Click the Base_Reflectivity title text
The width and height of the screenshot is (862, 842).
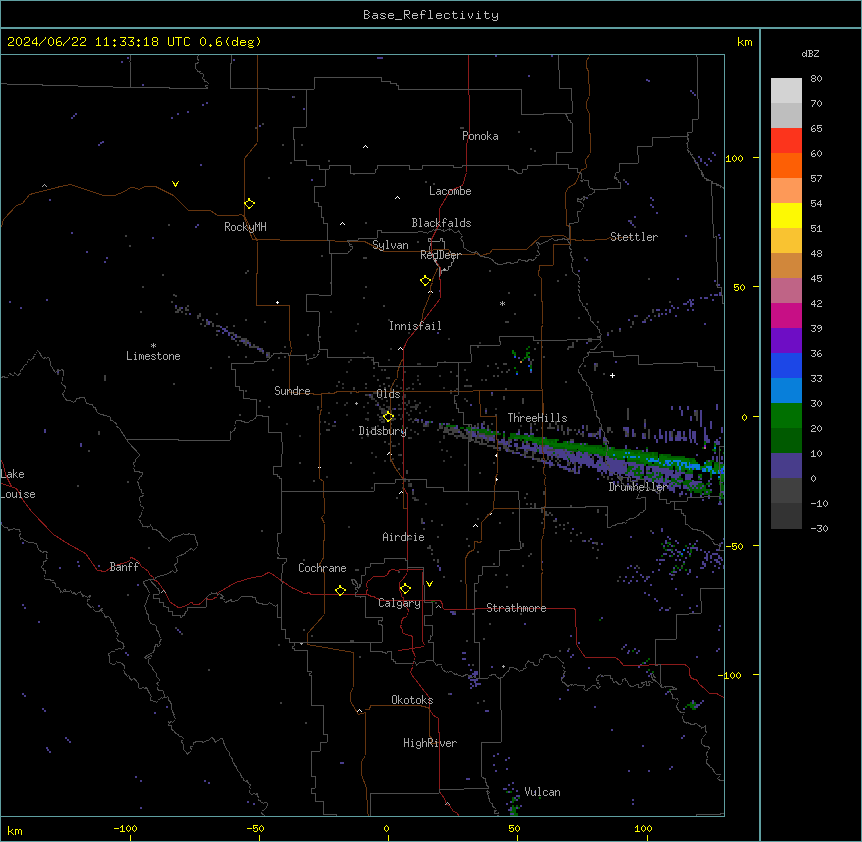pyautogui.click(x=431, y=15)
